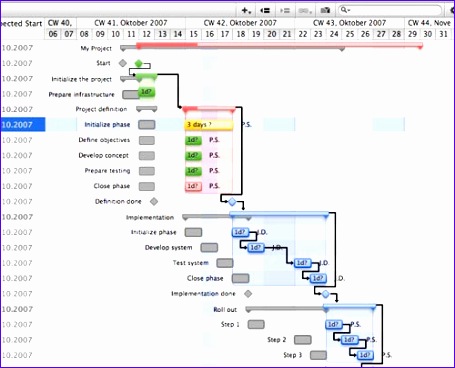Image resolution: width=455 pixels, height=368 pixels.
Task: Select the blue Roll out group bar
Action: point(350,307)
